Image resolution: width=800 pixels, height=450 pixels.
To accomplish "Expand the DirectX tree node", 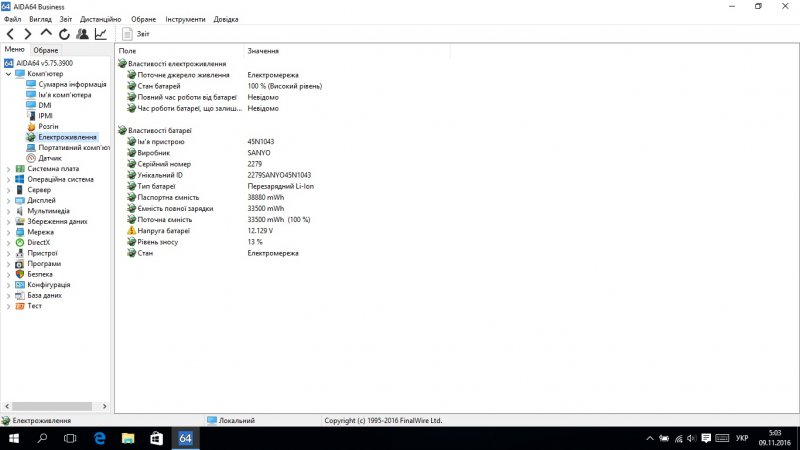I will (8, 242).
